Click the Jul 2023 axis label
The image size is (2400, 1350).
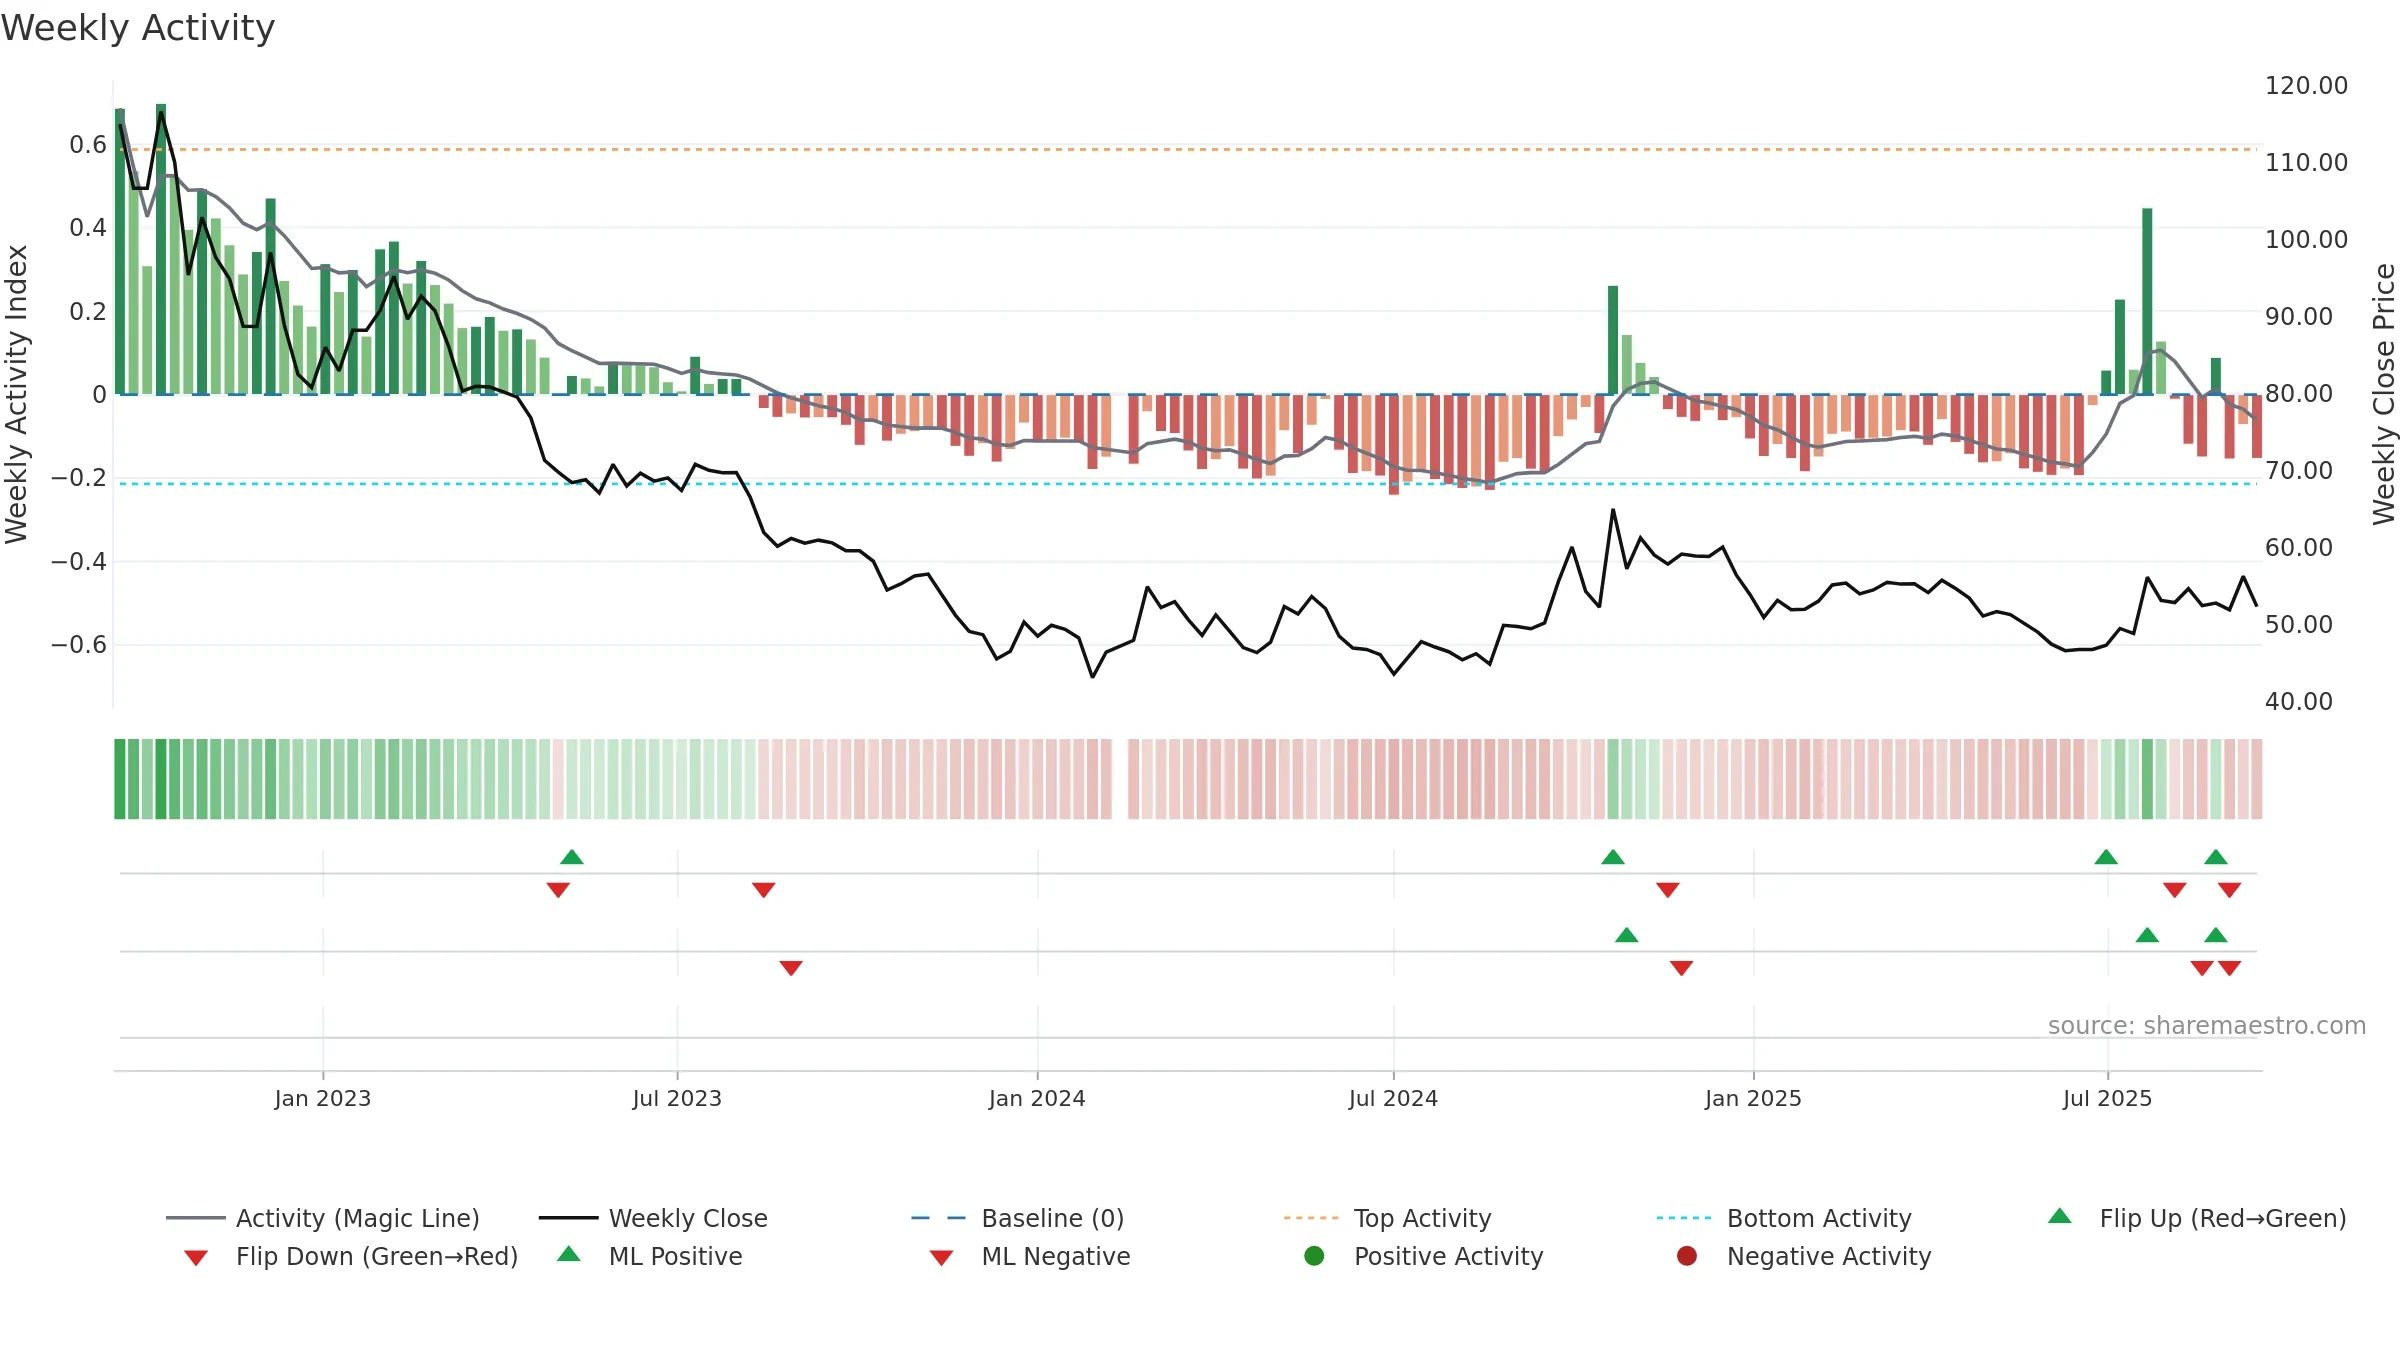pyautogui.click(x=677, y=1098)
